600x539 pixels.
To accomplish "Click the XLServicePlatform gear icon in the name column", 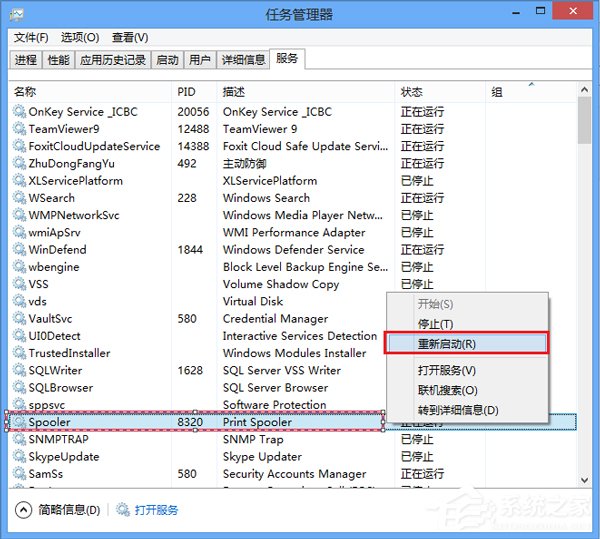I will coord(20,180).
